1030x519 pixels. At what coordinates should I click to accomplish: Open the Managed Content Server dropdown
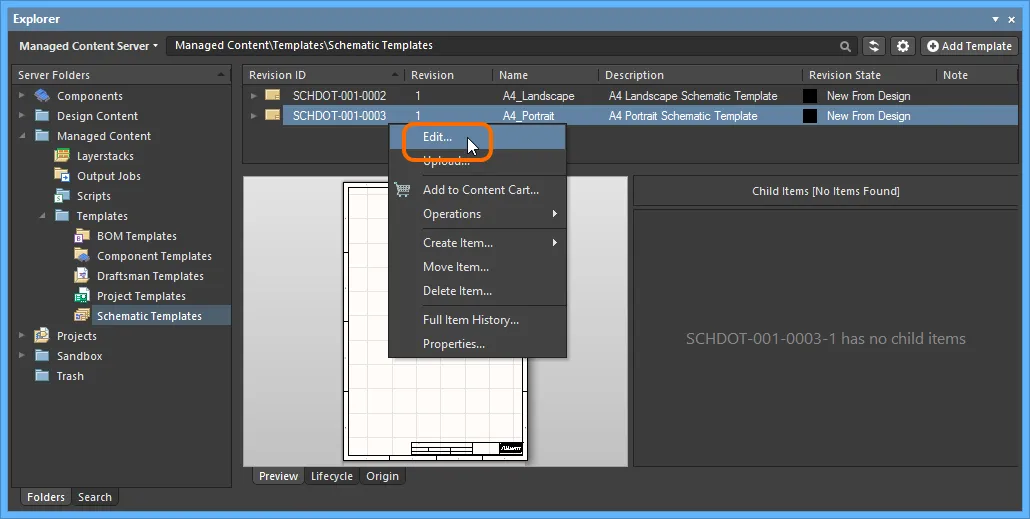(x=88, y=46)
